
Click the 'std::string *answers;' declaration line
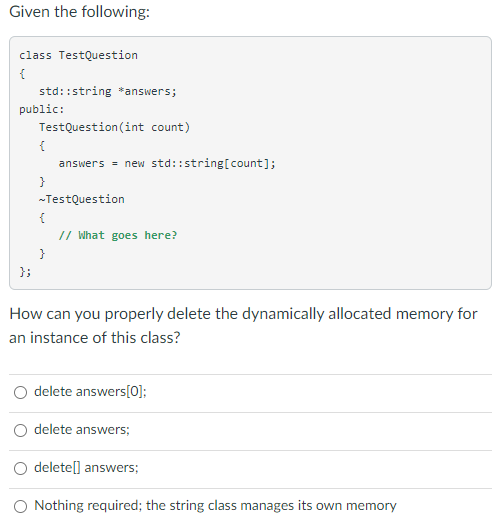click(x=108, y=91)
